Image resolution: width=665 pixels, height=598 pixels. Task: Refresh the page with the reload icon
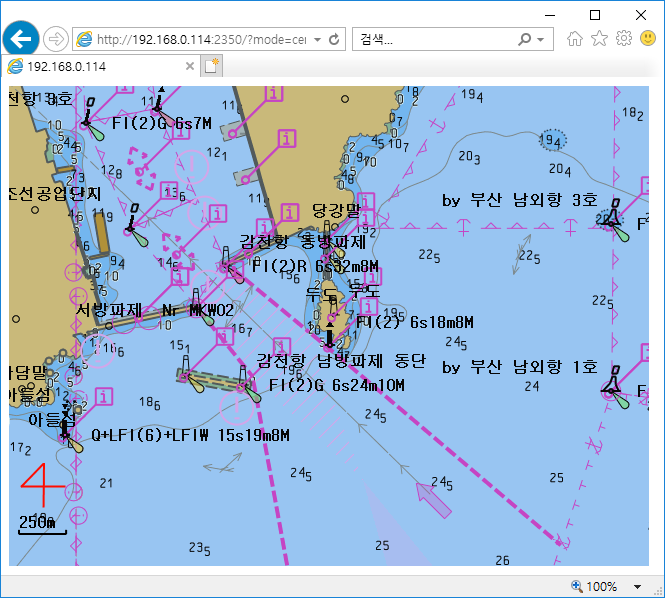[334, 40]
